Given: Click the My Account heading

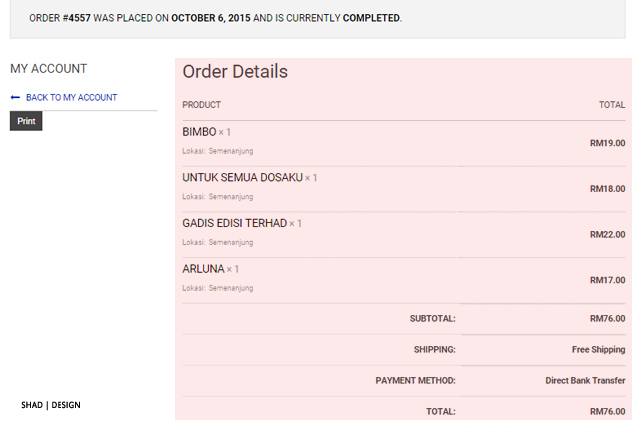Looking at the screenshot, I should click(x=49, y=69).
